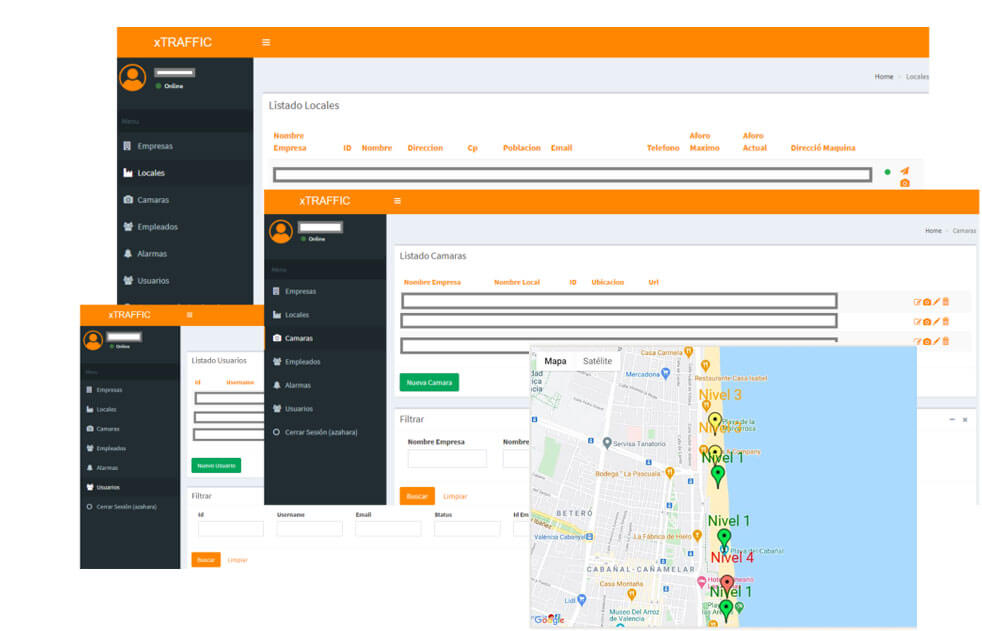Click the edit-square icon in the first Listado Camaras row
The width and height of the screenshot is (982, 631).
(917, 302)
